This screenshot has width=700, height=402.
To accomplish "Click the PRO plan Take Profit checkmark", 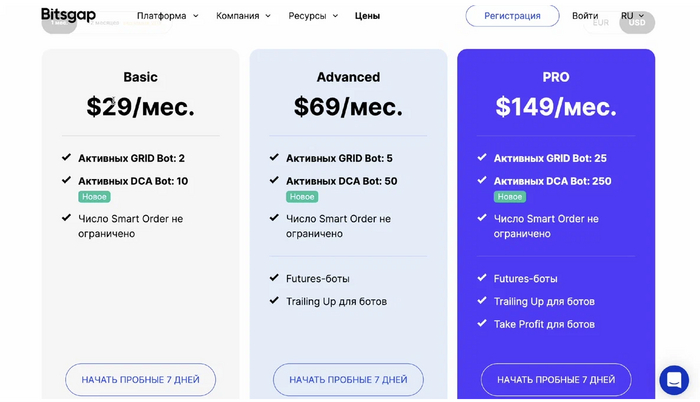I will pos(482,324).
